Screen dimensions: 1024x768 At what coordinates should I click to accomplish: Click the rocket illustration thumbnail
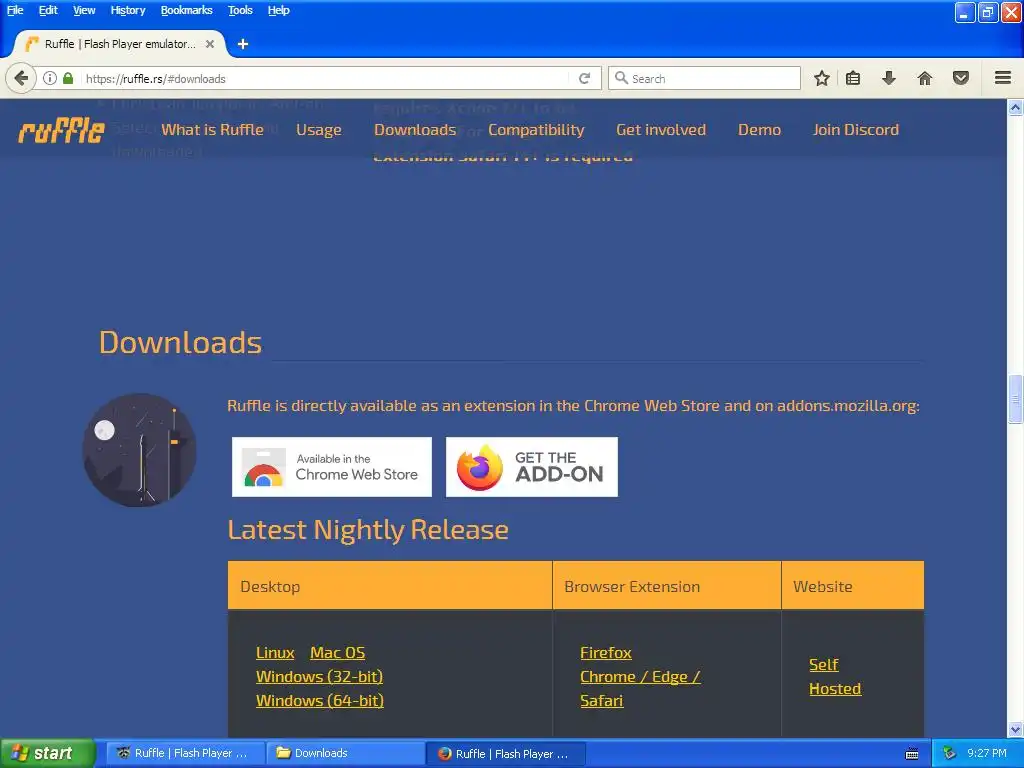pyautogui.click(x=139, y=450)
